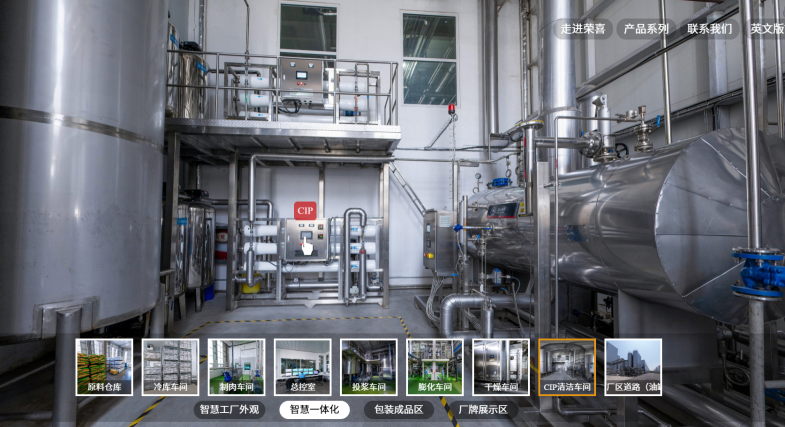Go to the 制肉车间 scene thumbnail
The image size is (785, 427).
coord(236,367)
